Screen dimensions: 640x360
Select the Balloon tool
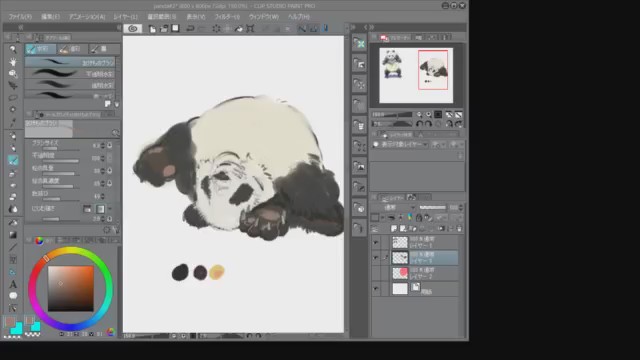[x=13, y=296]
